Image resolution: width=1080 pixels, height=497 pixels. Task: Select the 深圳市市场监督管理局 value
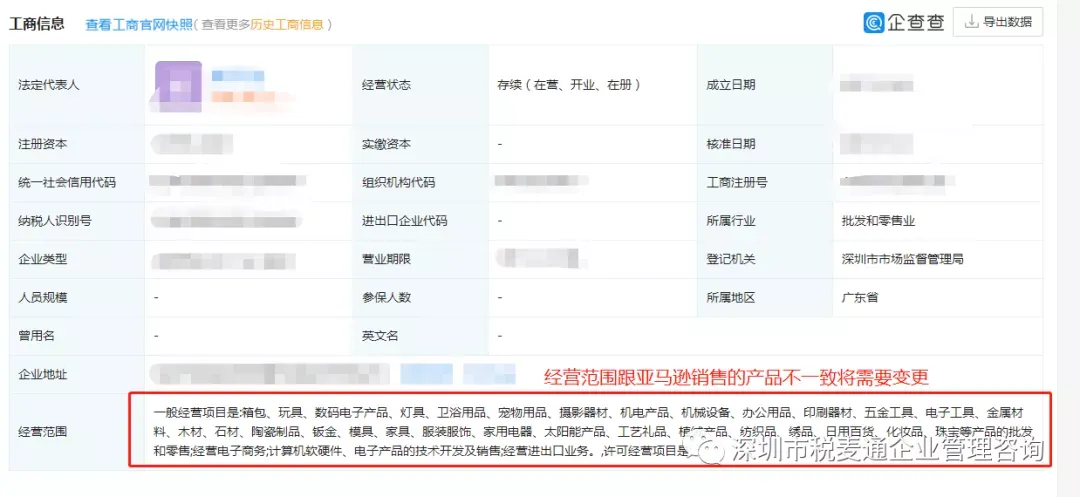point(902,260)
